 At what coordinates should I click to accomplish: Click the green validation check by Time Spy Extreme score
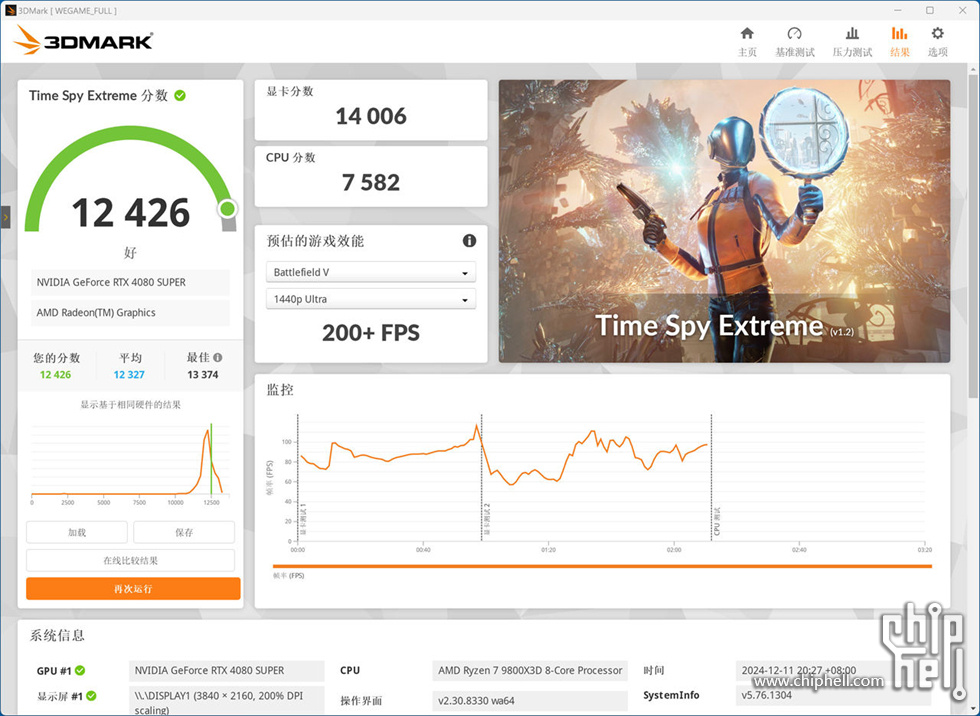pyautogui.click(x=180, y=96)
